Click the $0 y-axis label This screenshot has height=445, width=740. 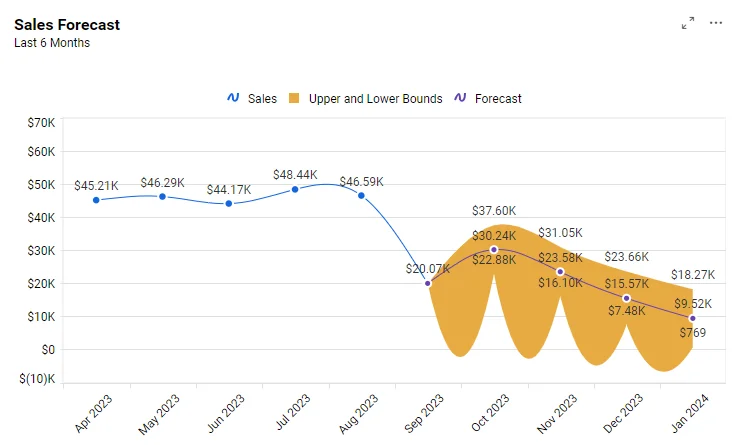(48, 350)
